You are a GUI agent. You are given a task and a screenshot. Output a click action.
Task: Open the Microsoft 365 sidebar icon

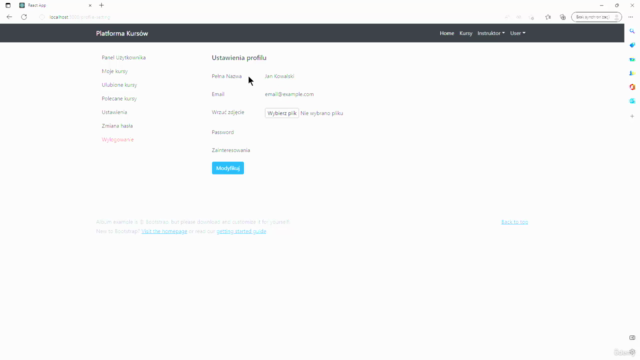click(632, 87)
